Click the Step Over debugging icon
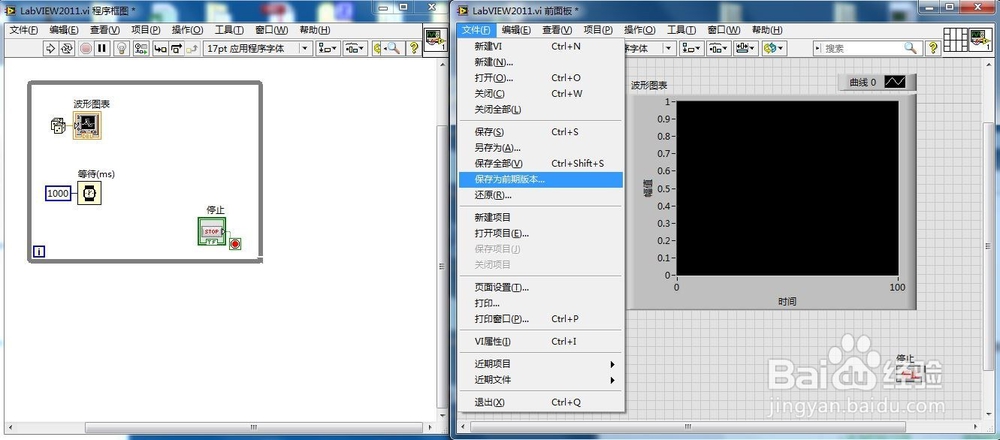This screenshot has height=440, width=1000. tap(176, 48)
